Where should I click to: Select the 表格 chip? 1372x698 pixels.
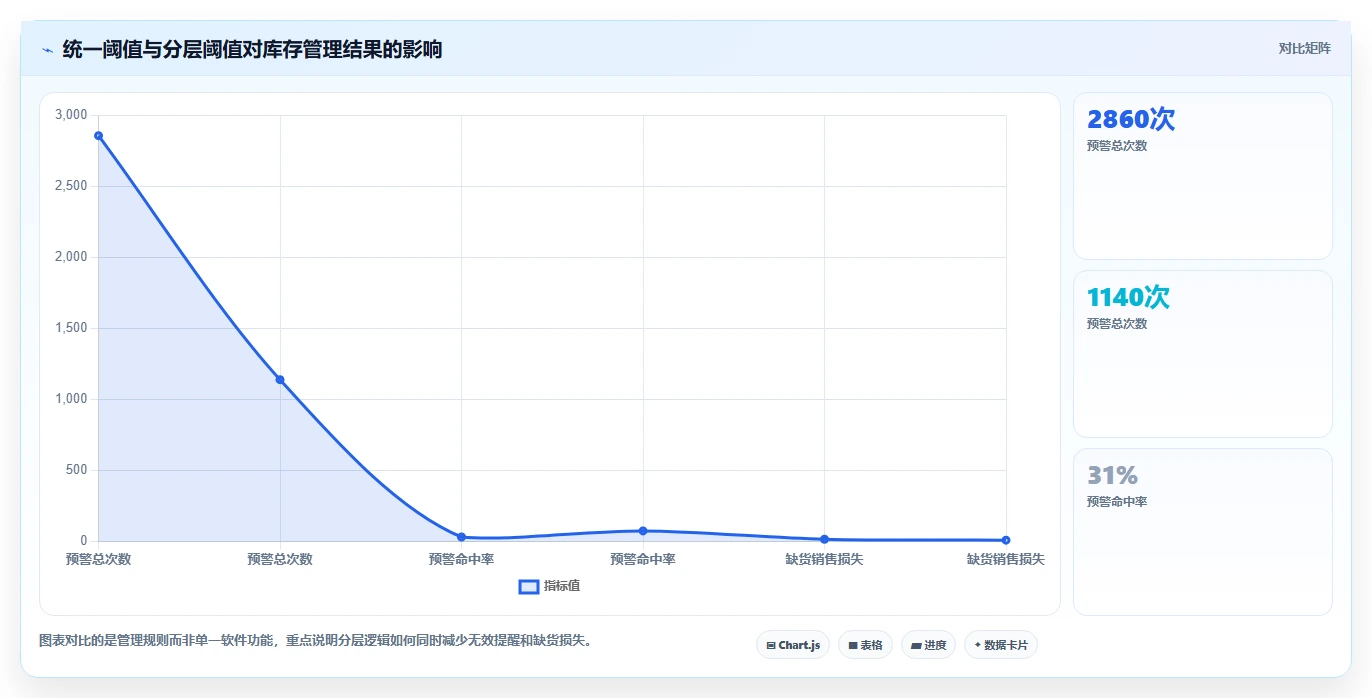pos(865,645)
